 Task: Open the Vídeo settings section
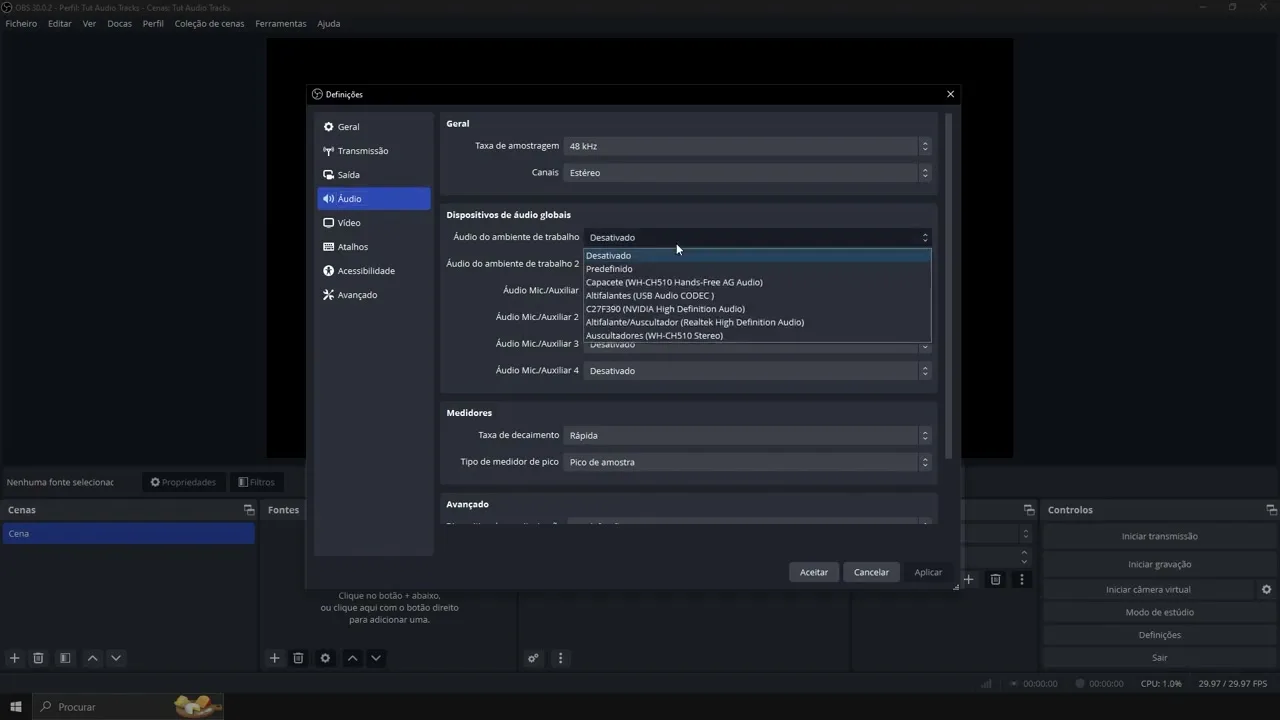point(373,223)
